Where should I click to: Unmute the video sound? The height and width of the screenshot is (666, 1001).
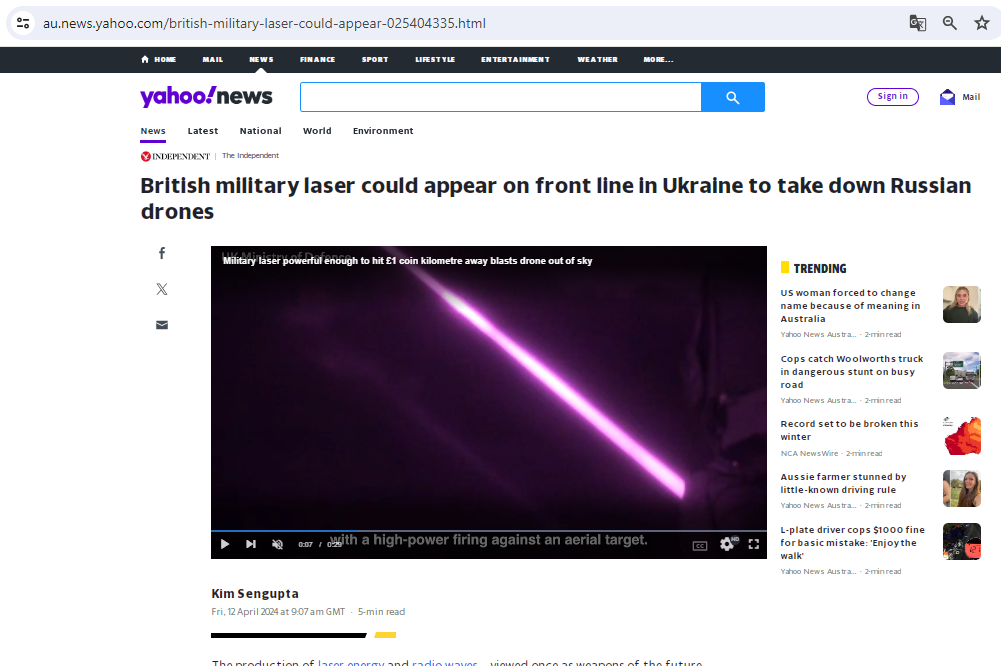click(277, 544)
